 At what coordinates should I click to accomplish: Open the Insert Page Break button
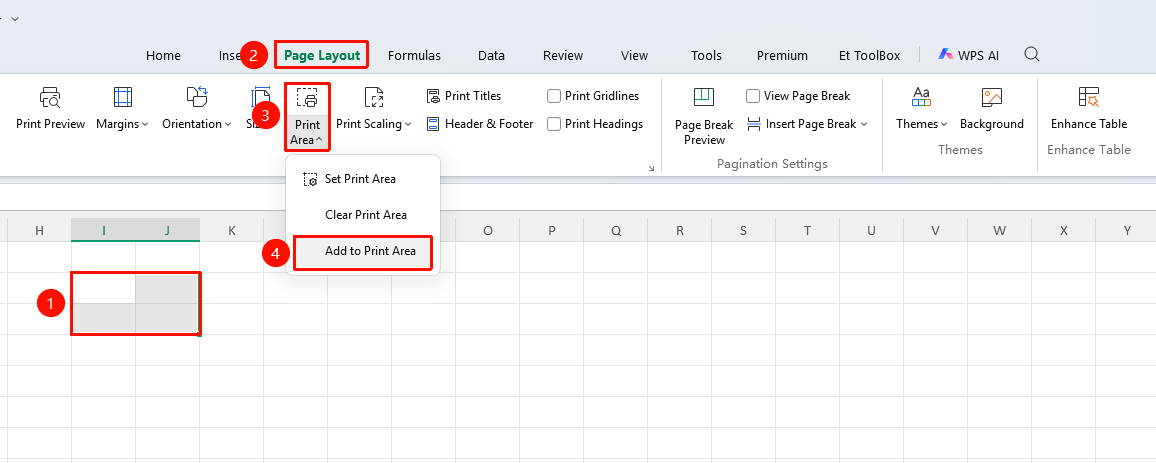point(807,124)
